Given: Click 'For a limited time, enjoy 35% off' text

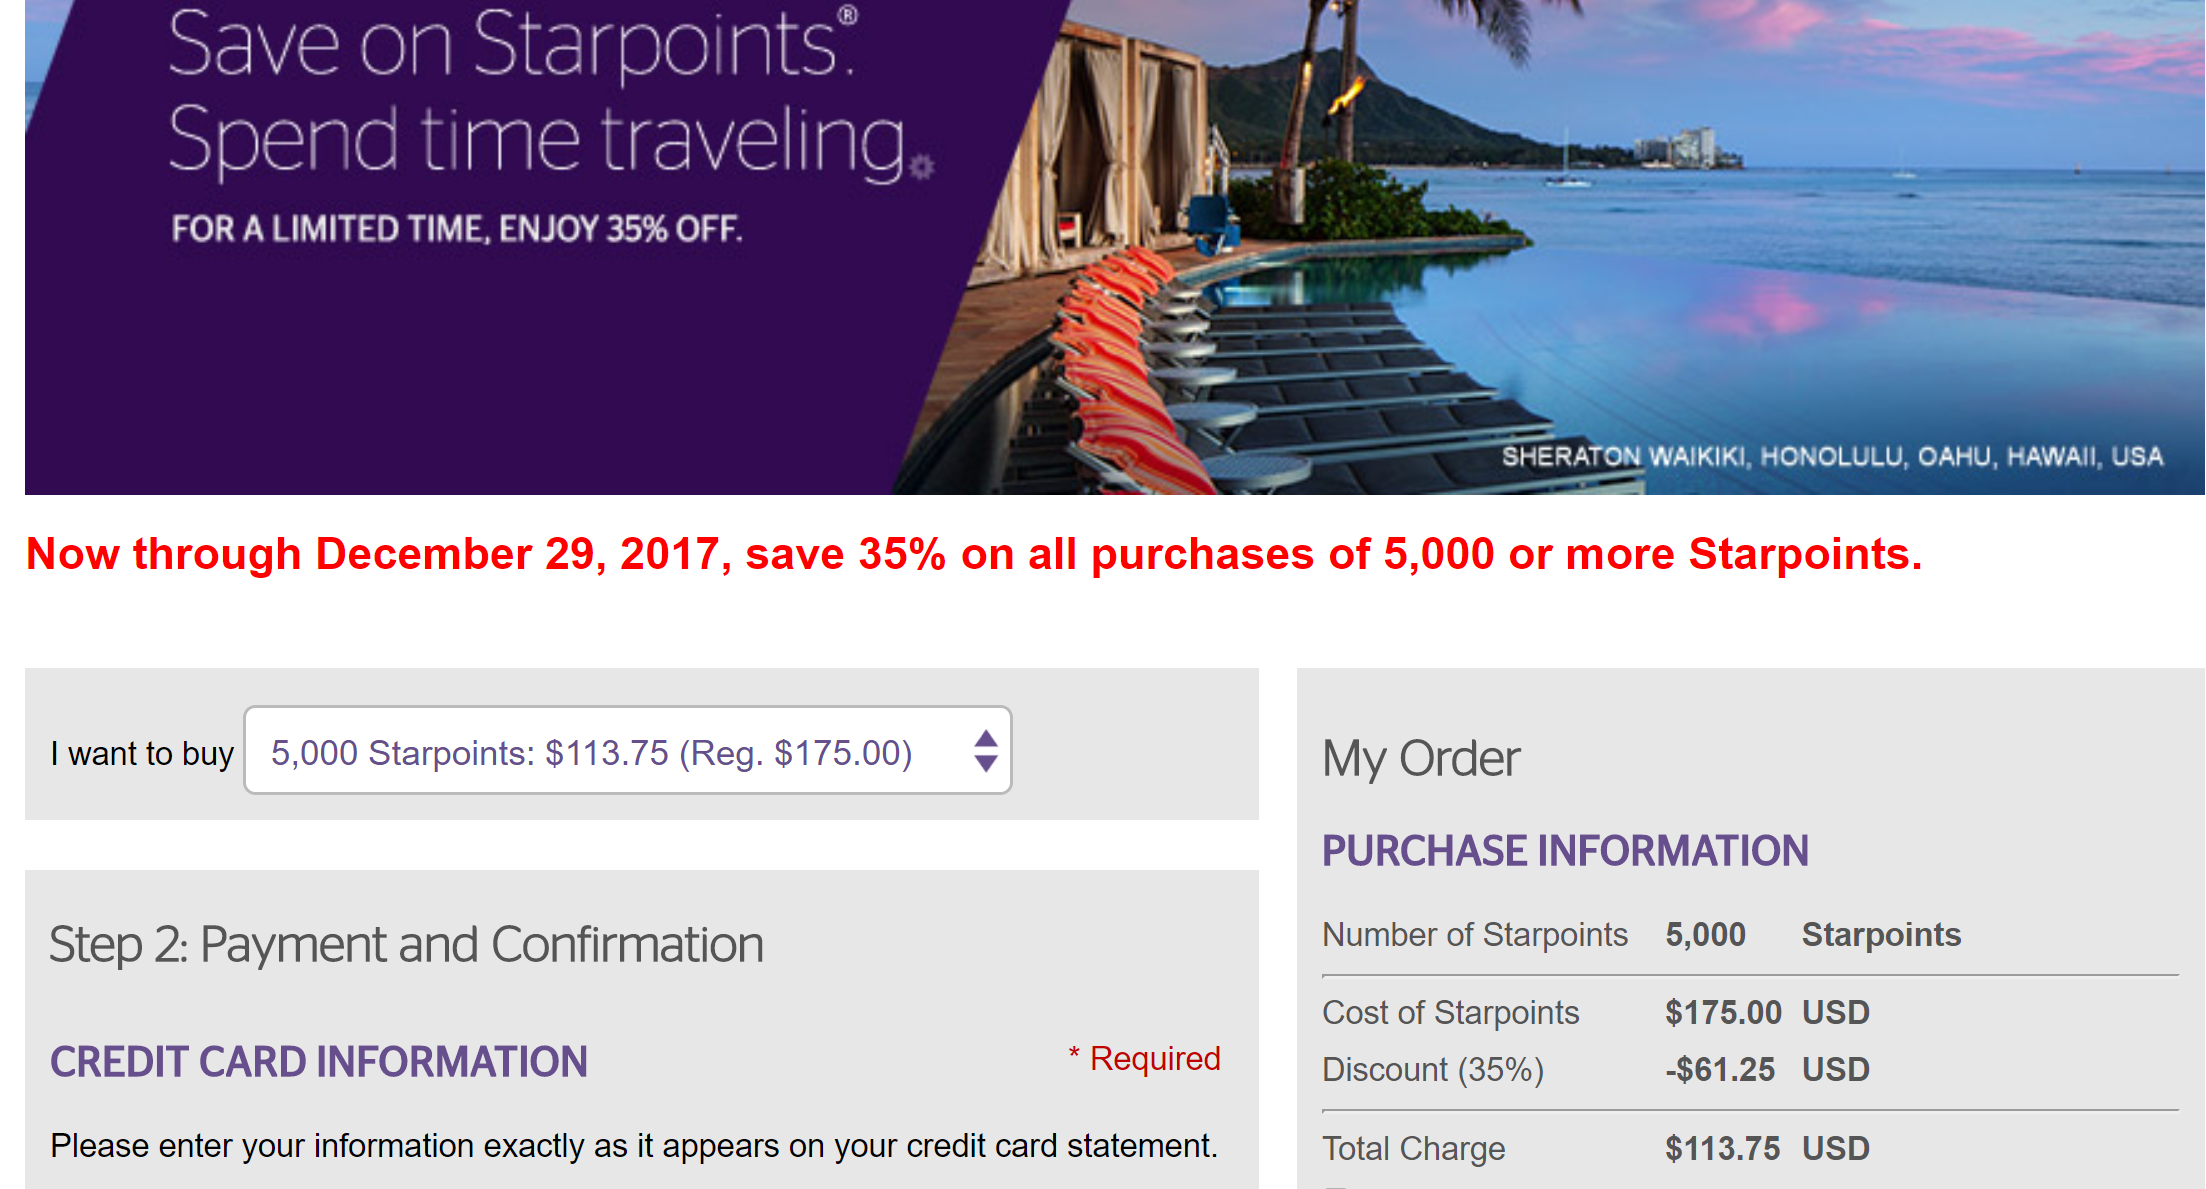Looking at the screenshot, I should 456,229.
